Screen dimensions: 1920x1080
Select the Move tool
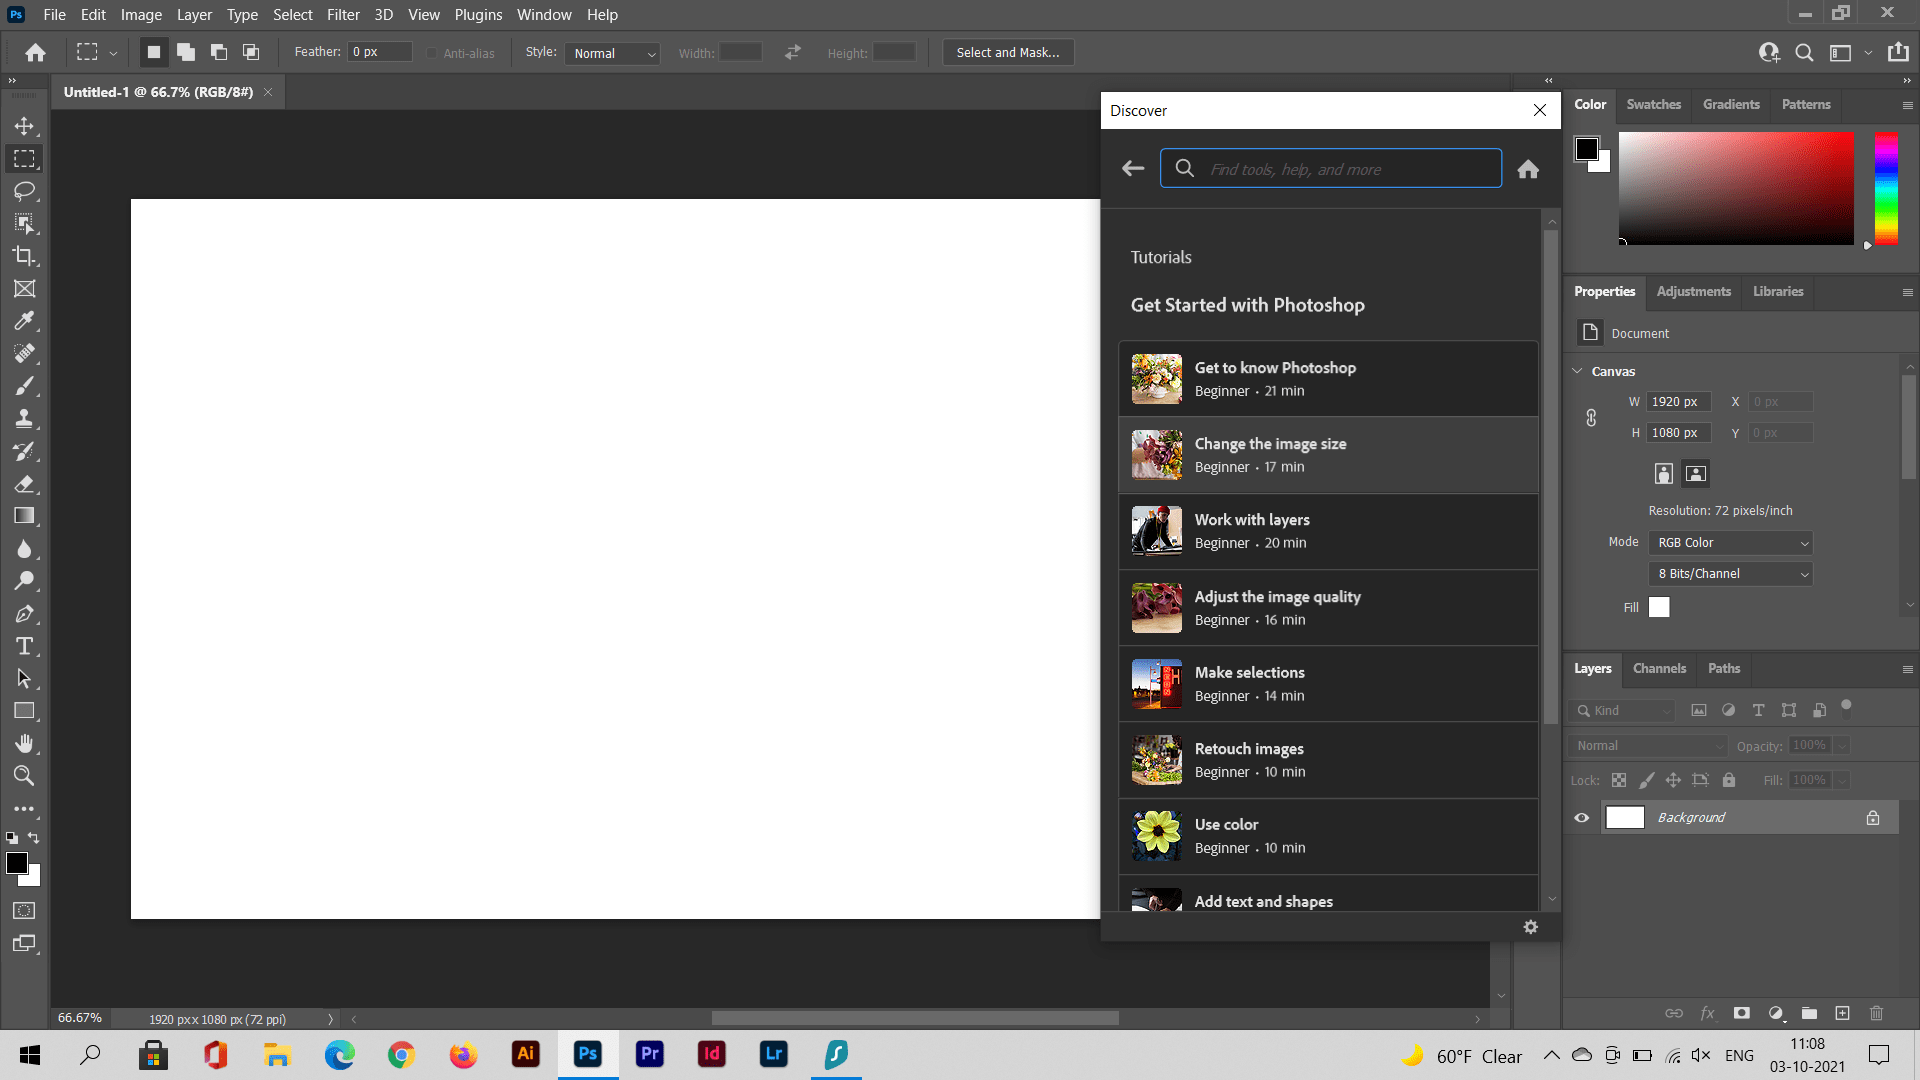(25, 125)
